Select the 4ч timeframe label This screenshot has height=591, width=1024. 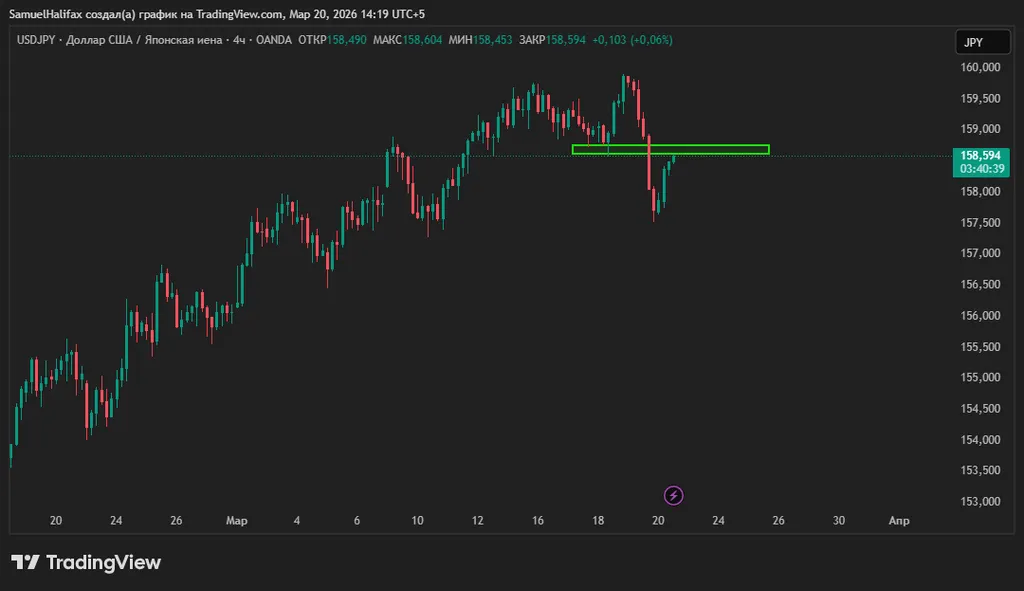pos(240,40)
